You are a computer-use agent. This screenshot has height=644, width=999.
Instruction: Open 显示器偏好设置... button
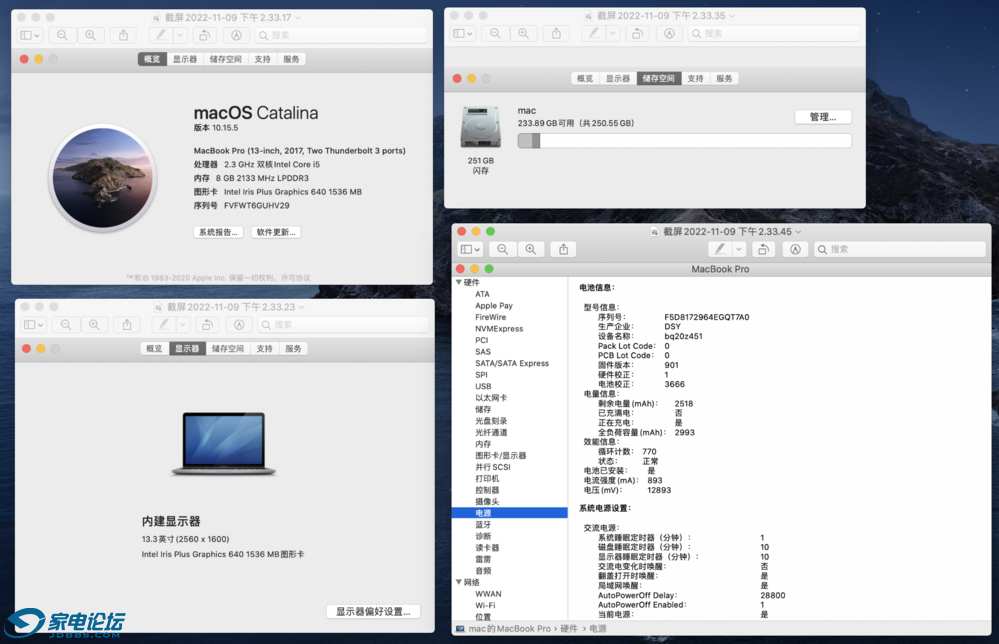pos(373,612)
